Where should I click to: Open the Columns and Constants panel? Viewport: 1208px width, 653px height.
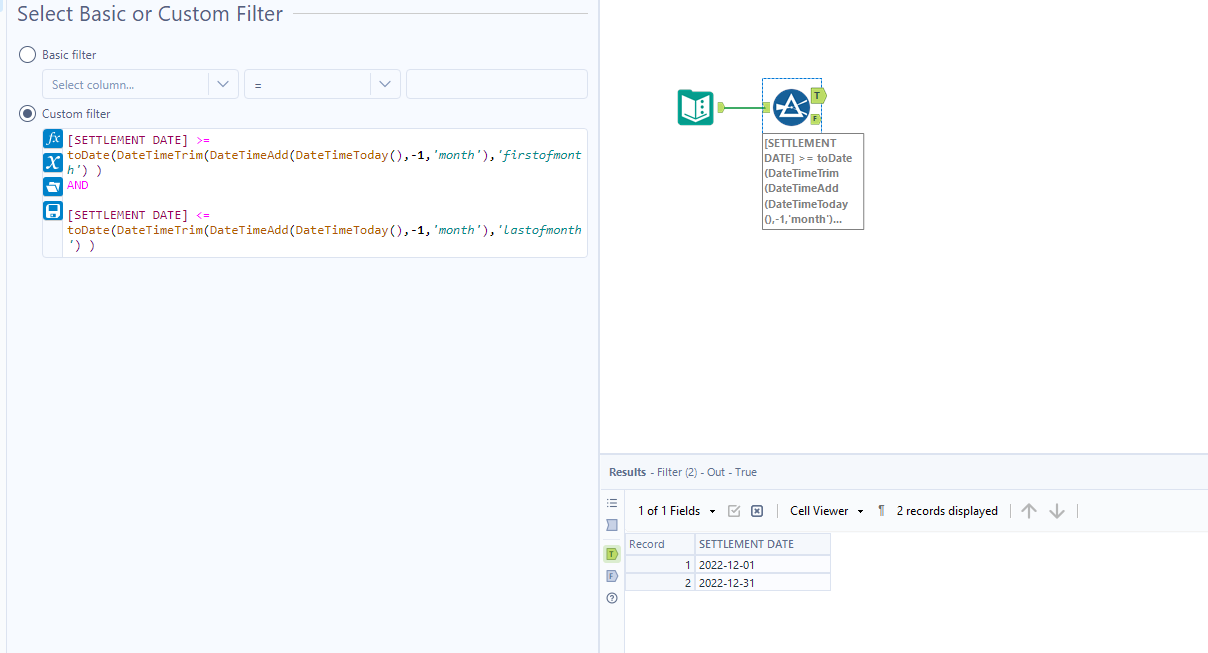click(52, 162)
